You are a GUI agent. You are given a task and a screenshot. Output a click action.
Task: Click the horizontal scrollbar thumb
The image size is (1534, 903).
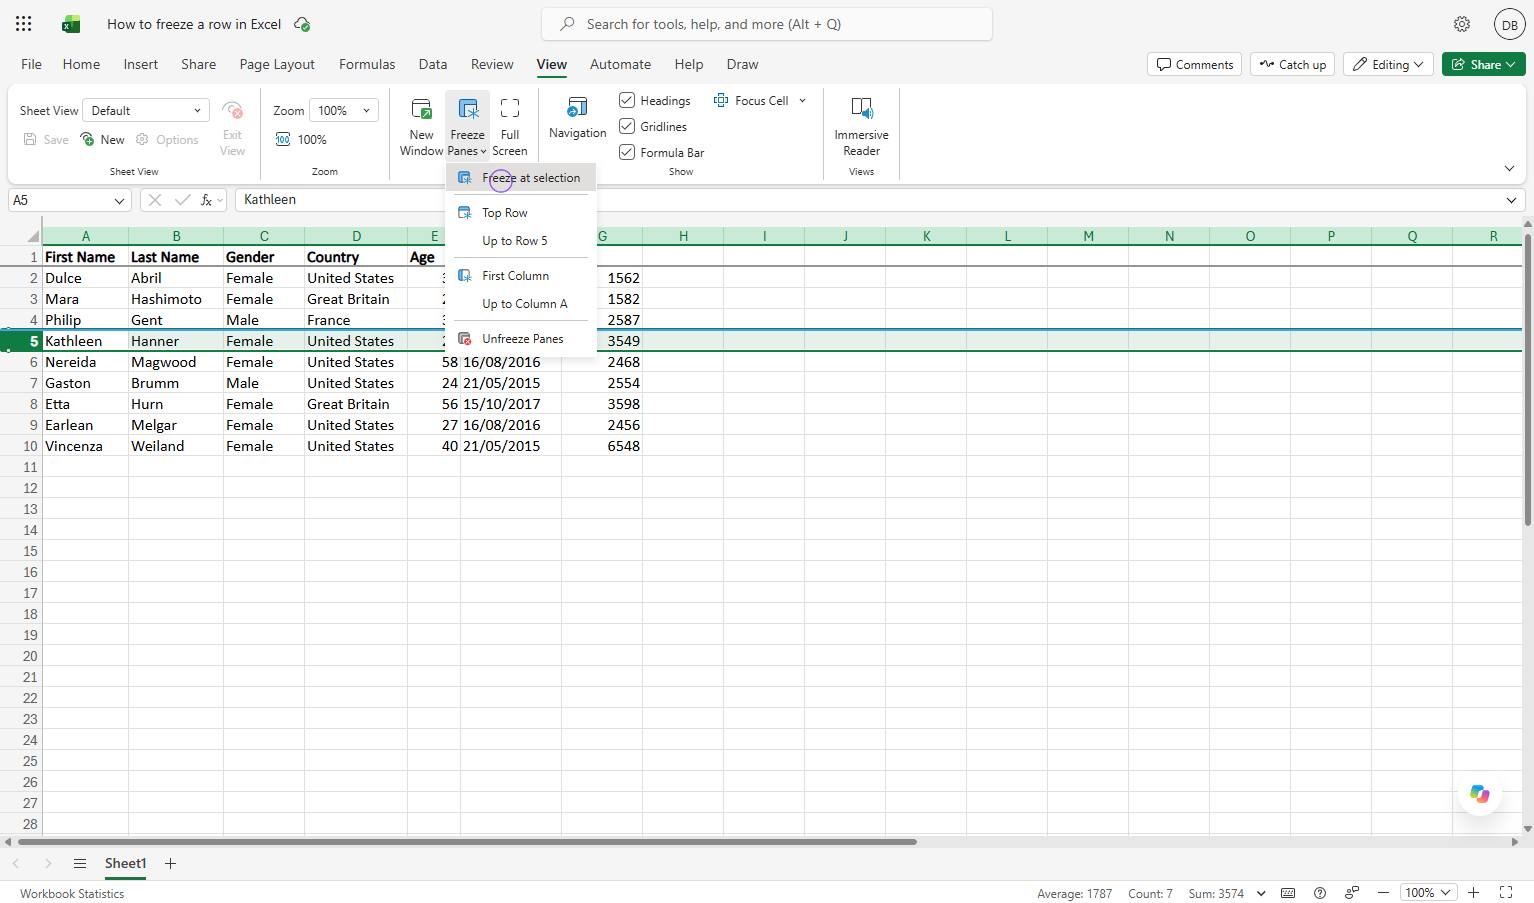(466, 841)
